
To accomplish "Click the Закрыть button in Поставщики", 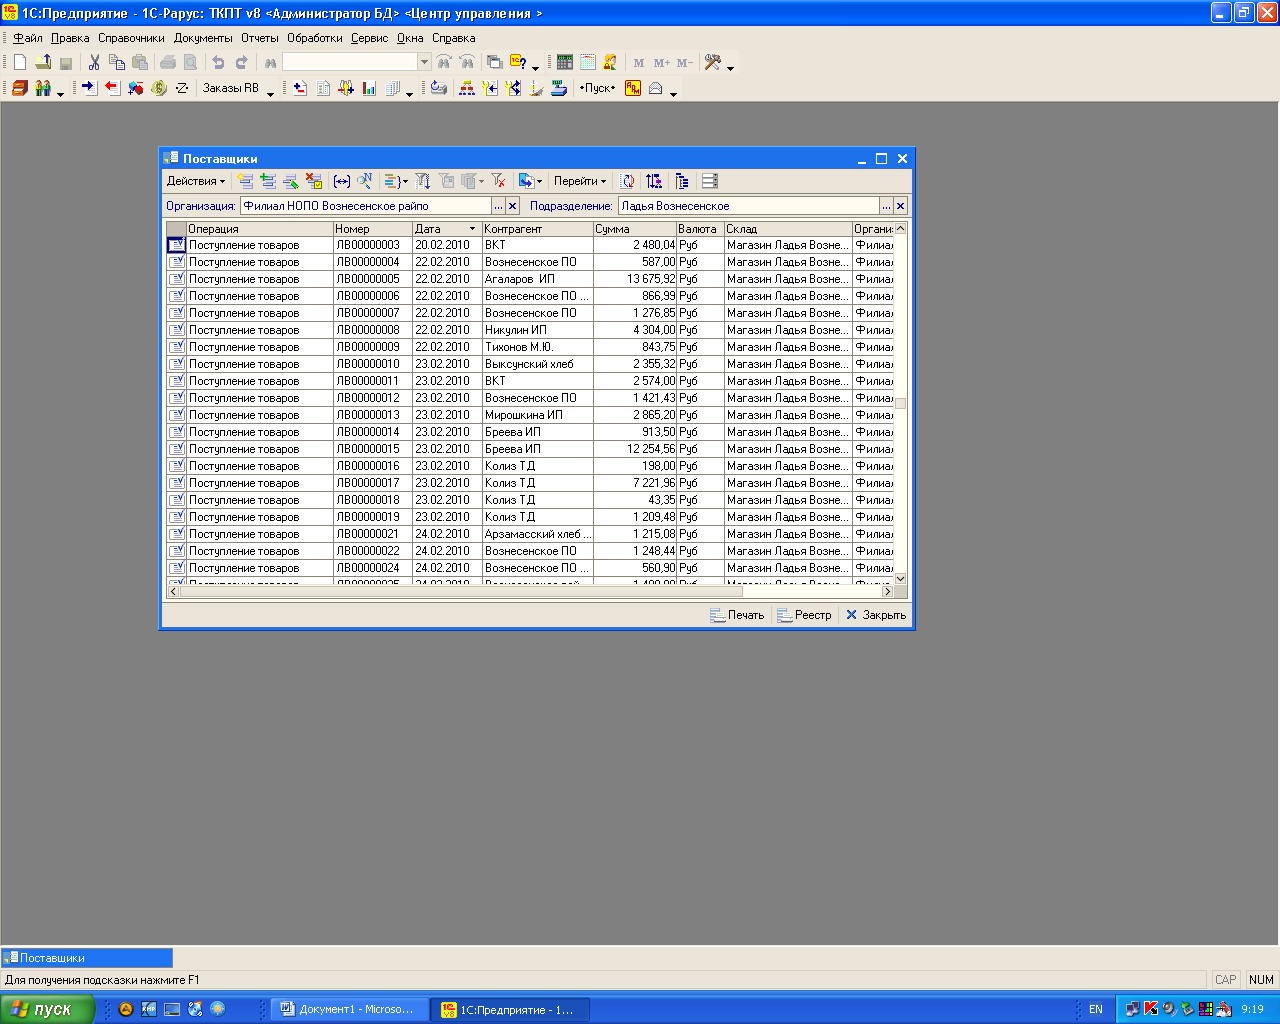I will coord(876,615).
